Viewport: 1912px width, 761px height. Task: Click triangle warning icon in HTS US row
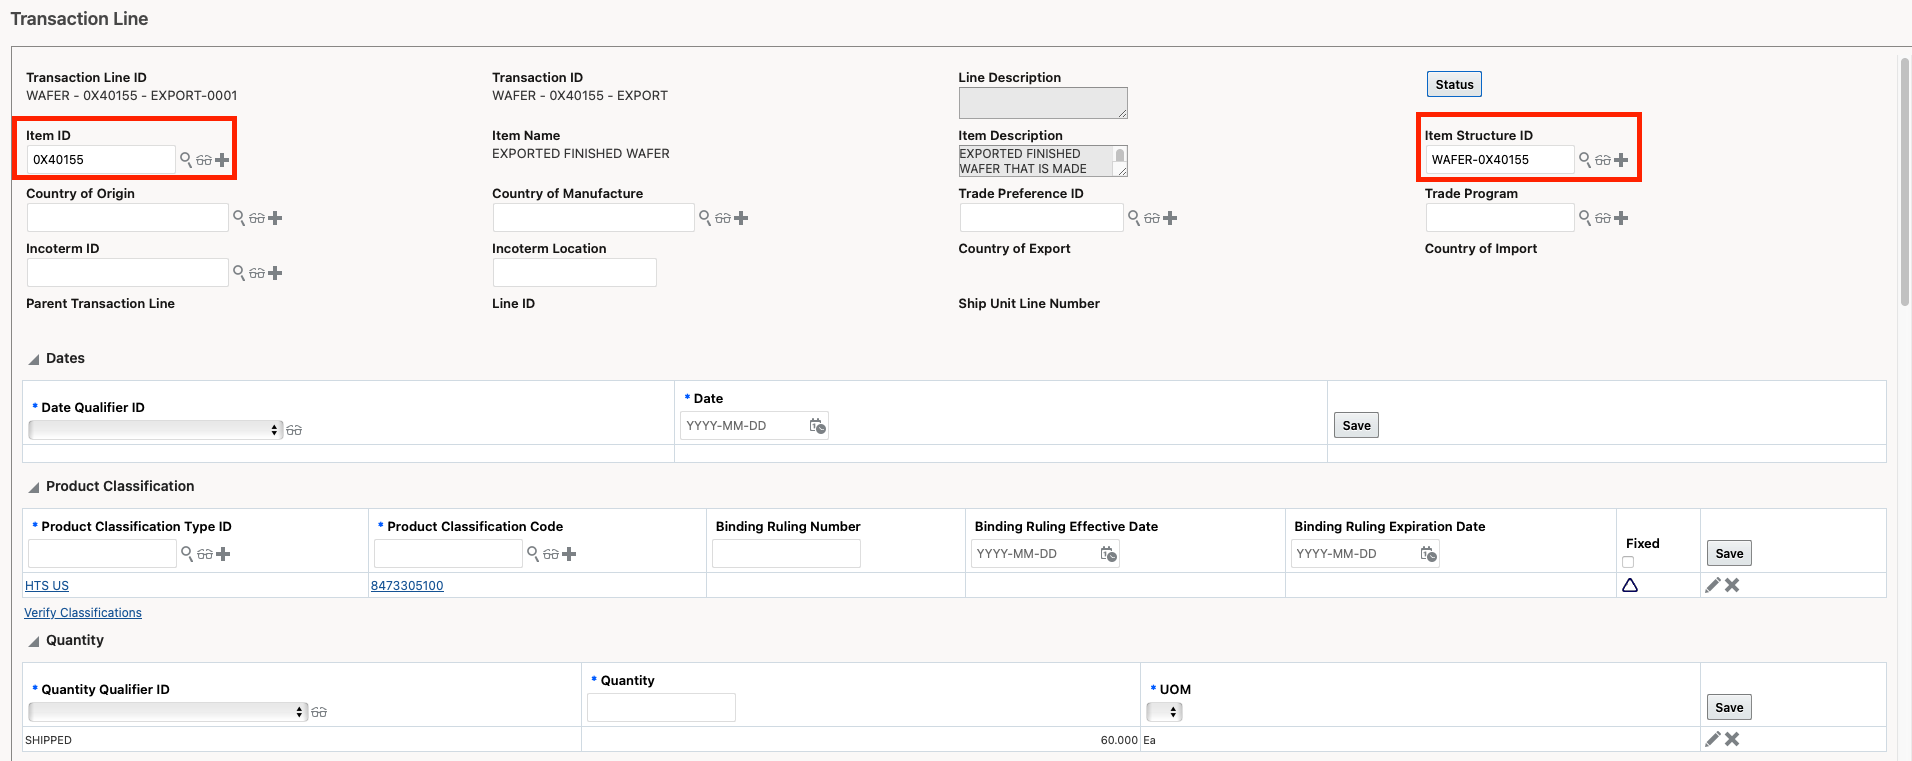pos(1630,585)
